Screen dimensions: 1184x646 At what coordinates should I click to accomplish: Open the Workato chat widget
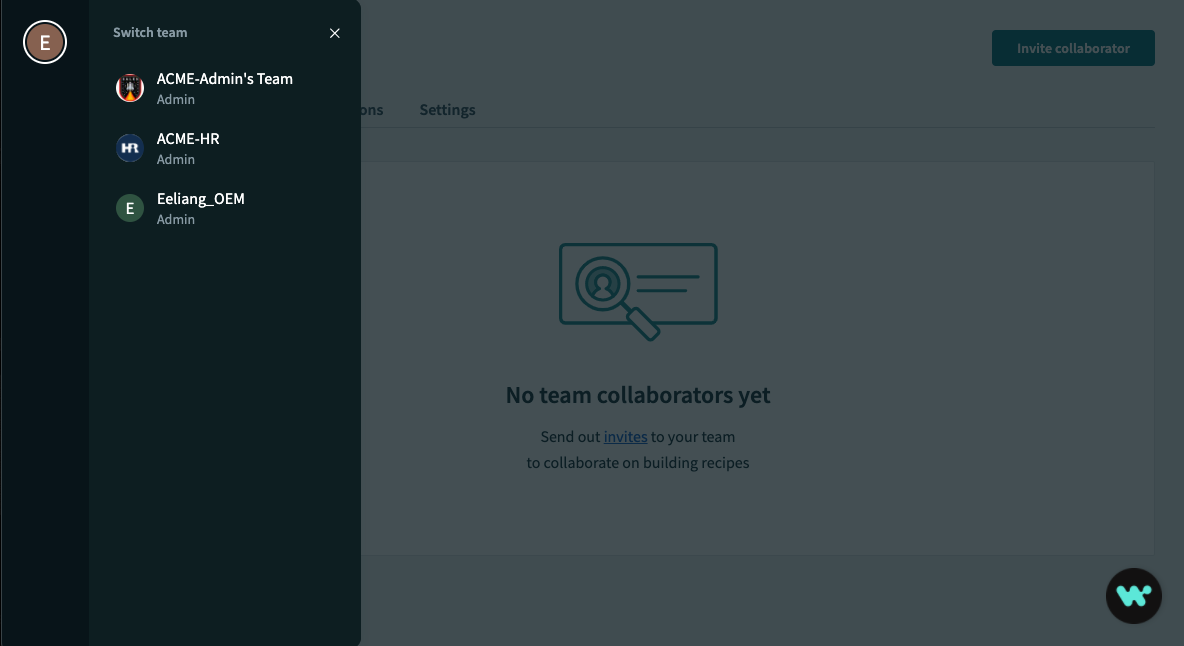pyautogui.click(x=1133, y=595)
